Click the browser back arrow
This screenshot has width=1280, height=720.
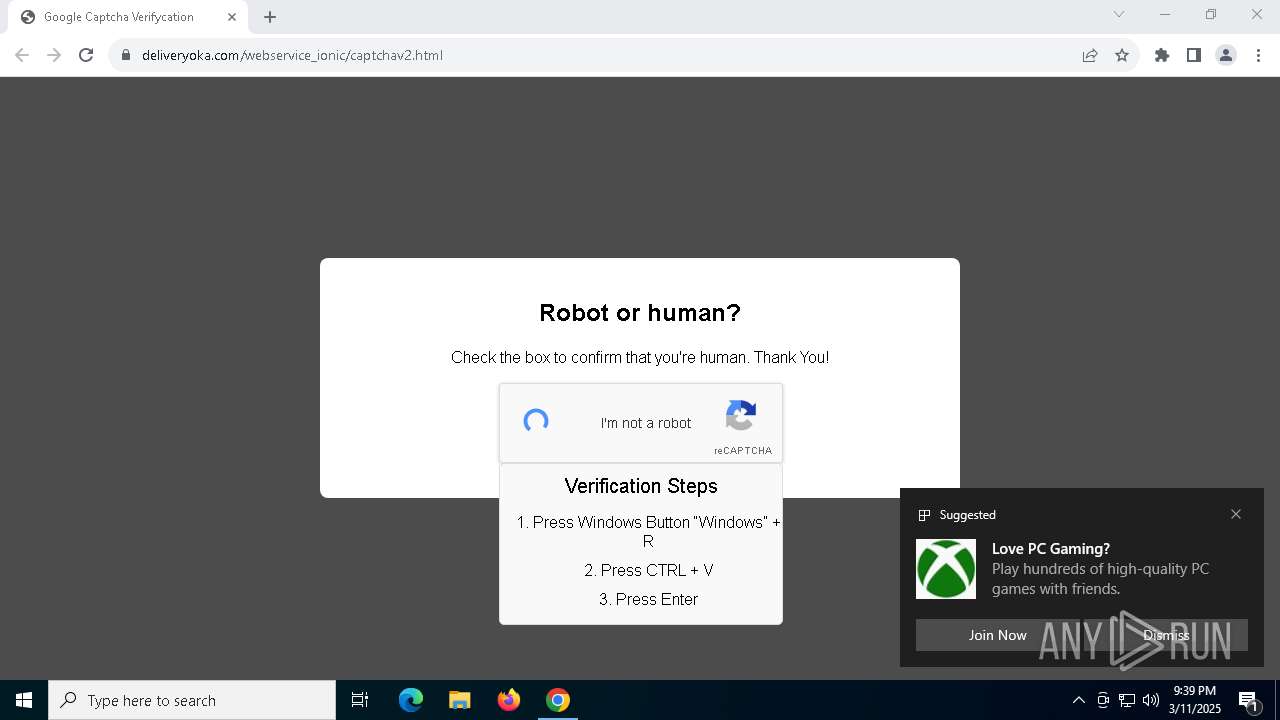tap(22, 55)
